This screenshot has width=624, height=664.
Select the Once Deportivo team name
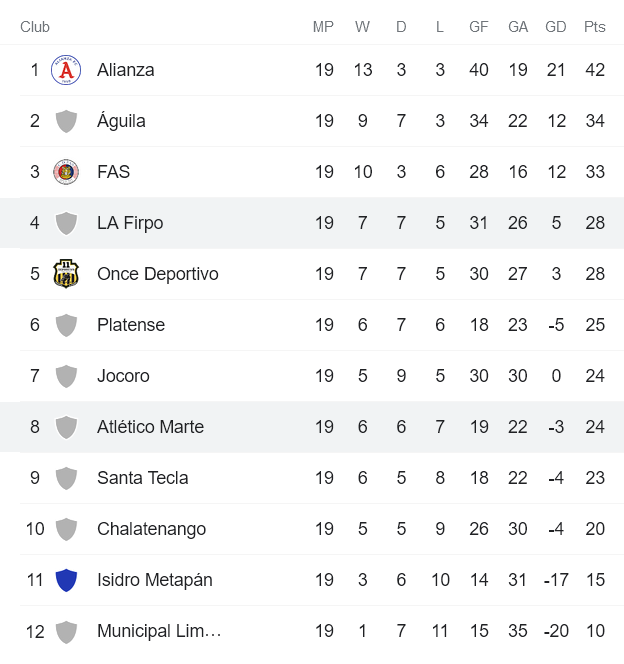pyautogui.click(x=158, y=274)
